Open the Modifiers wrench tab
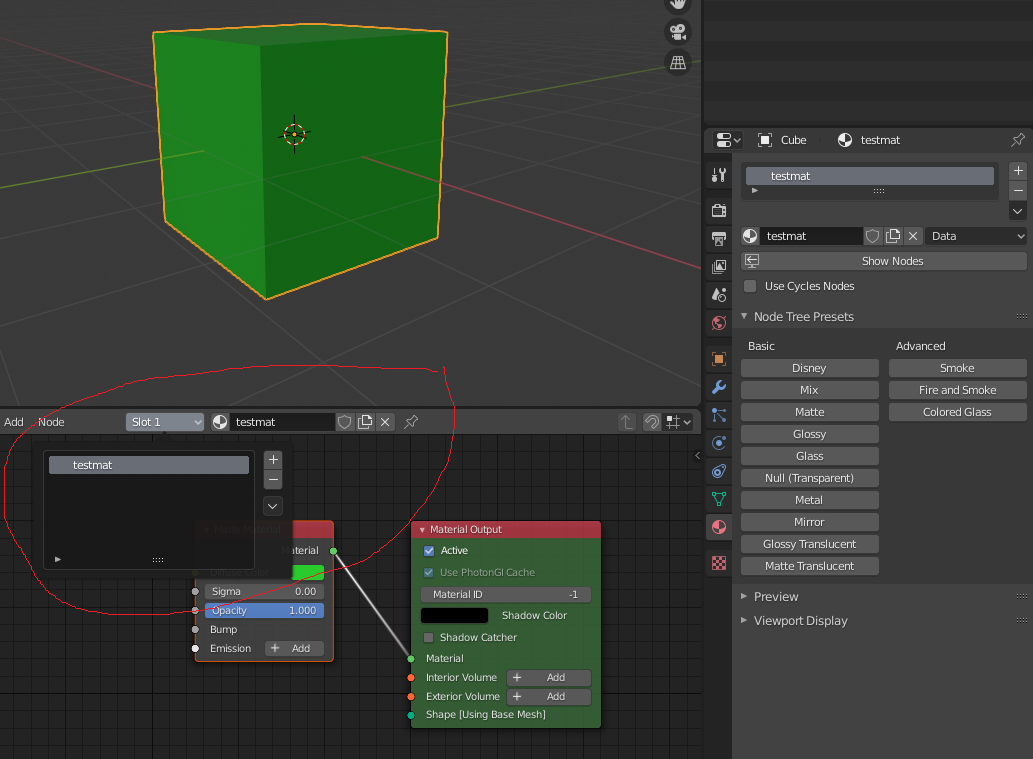Viewport: 1033px width, 759px height. [x=718, y=387]
